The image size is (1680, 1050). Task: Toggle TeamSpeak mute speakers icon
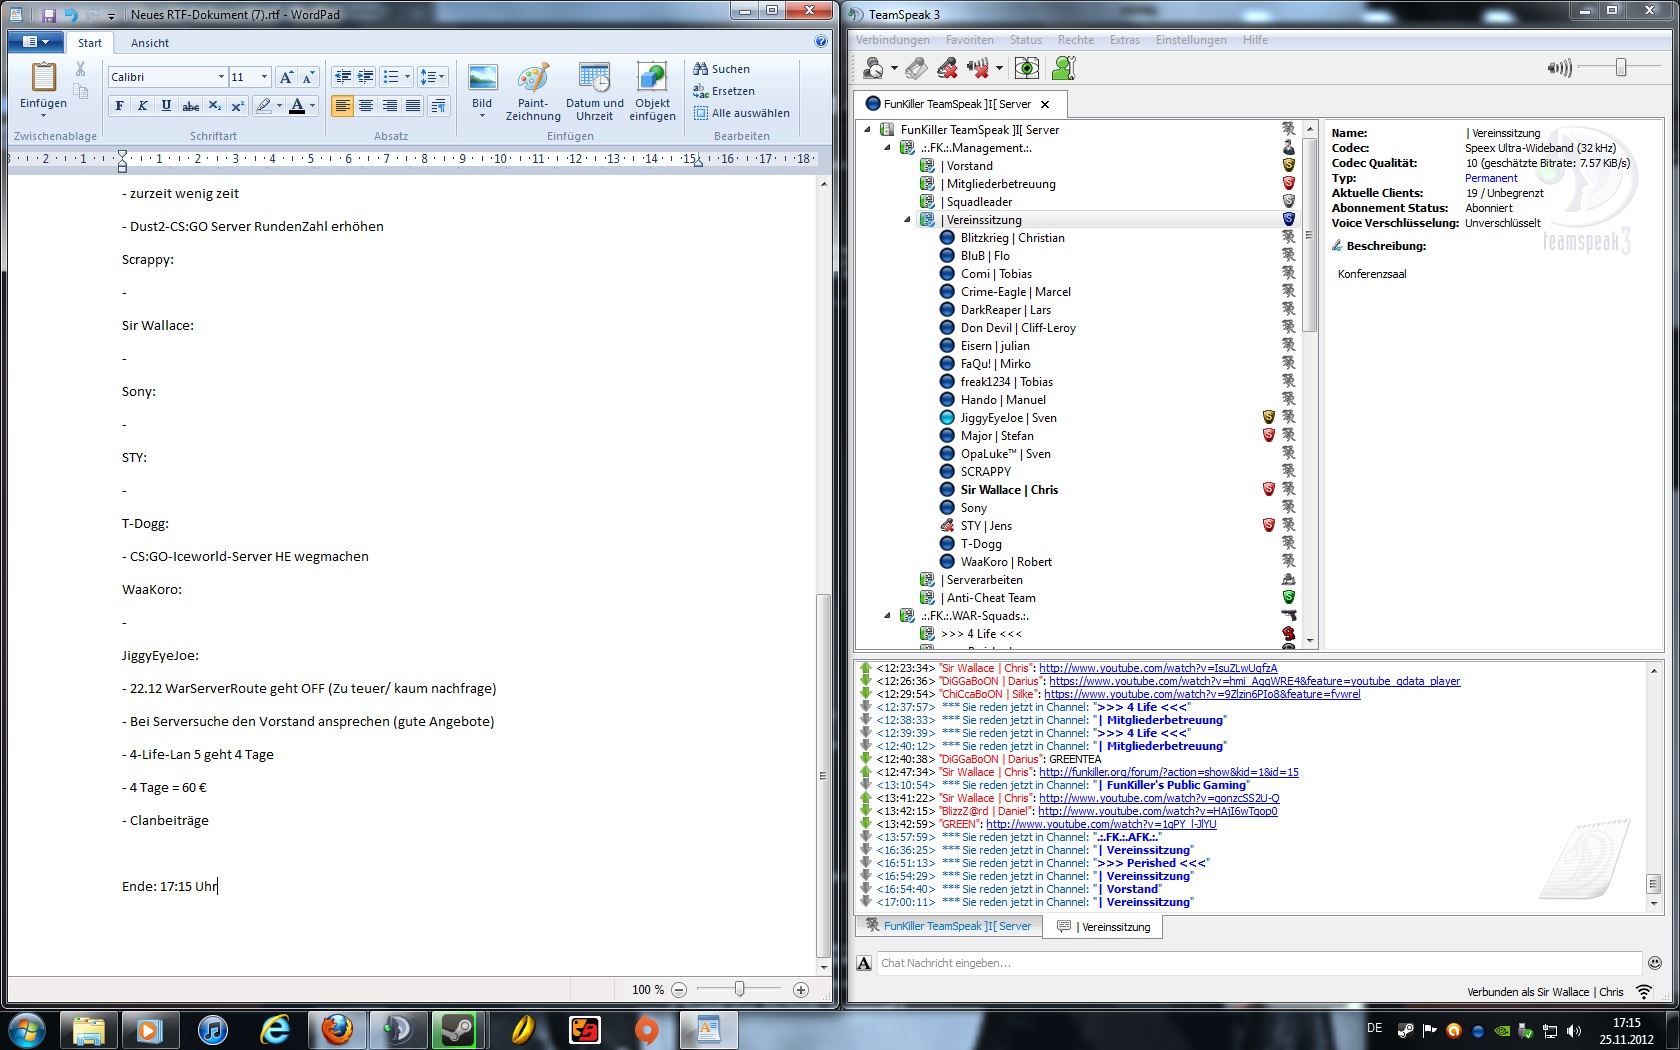[978, 68]
